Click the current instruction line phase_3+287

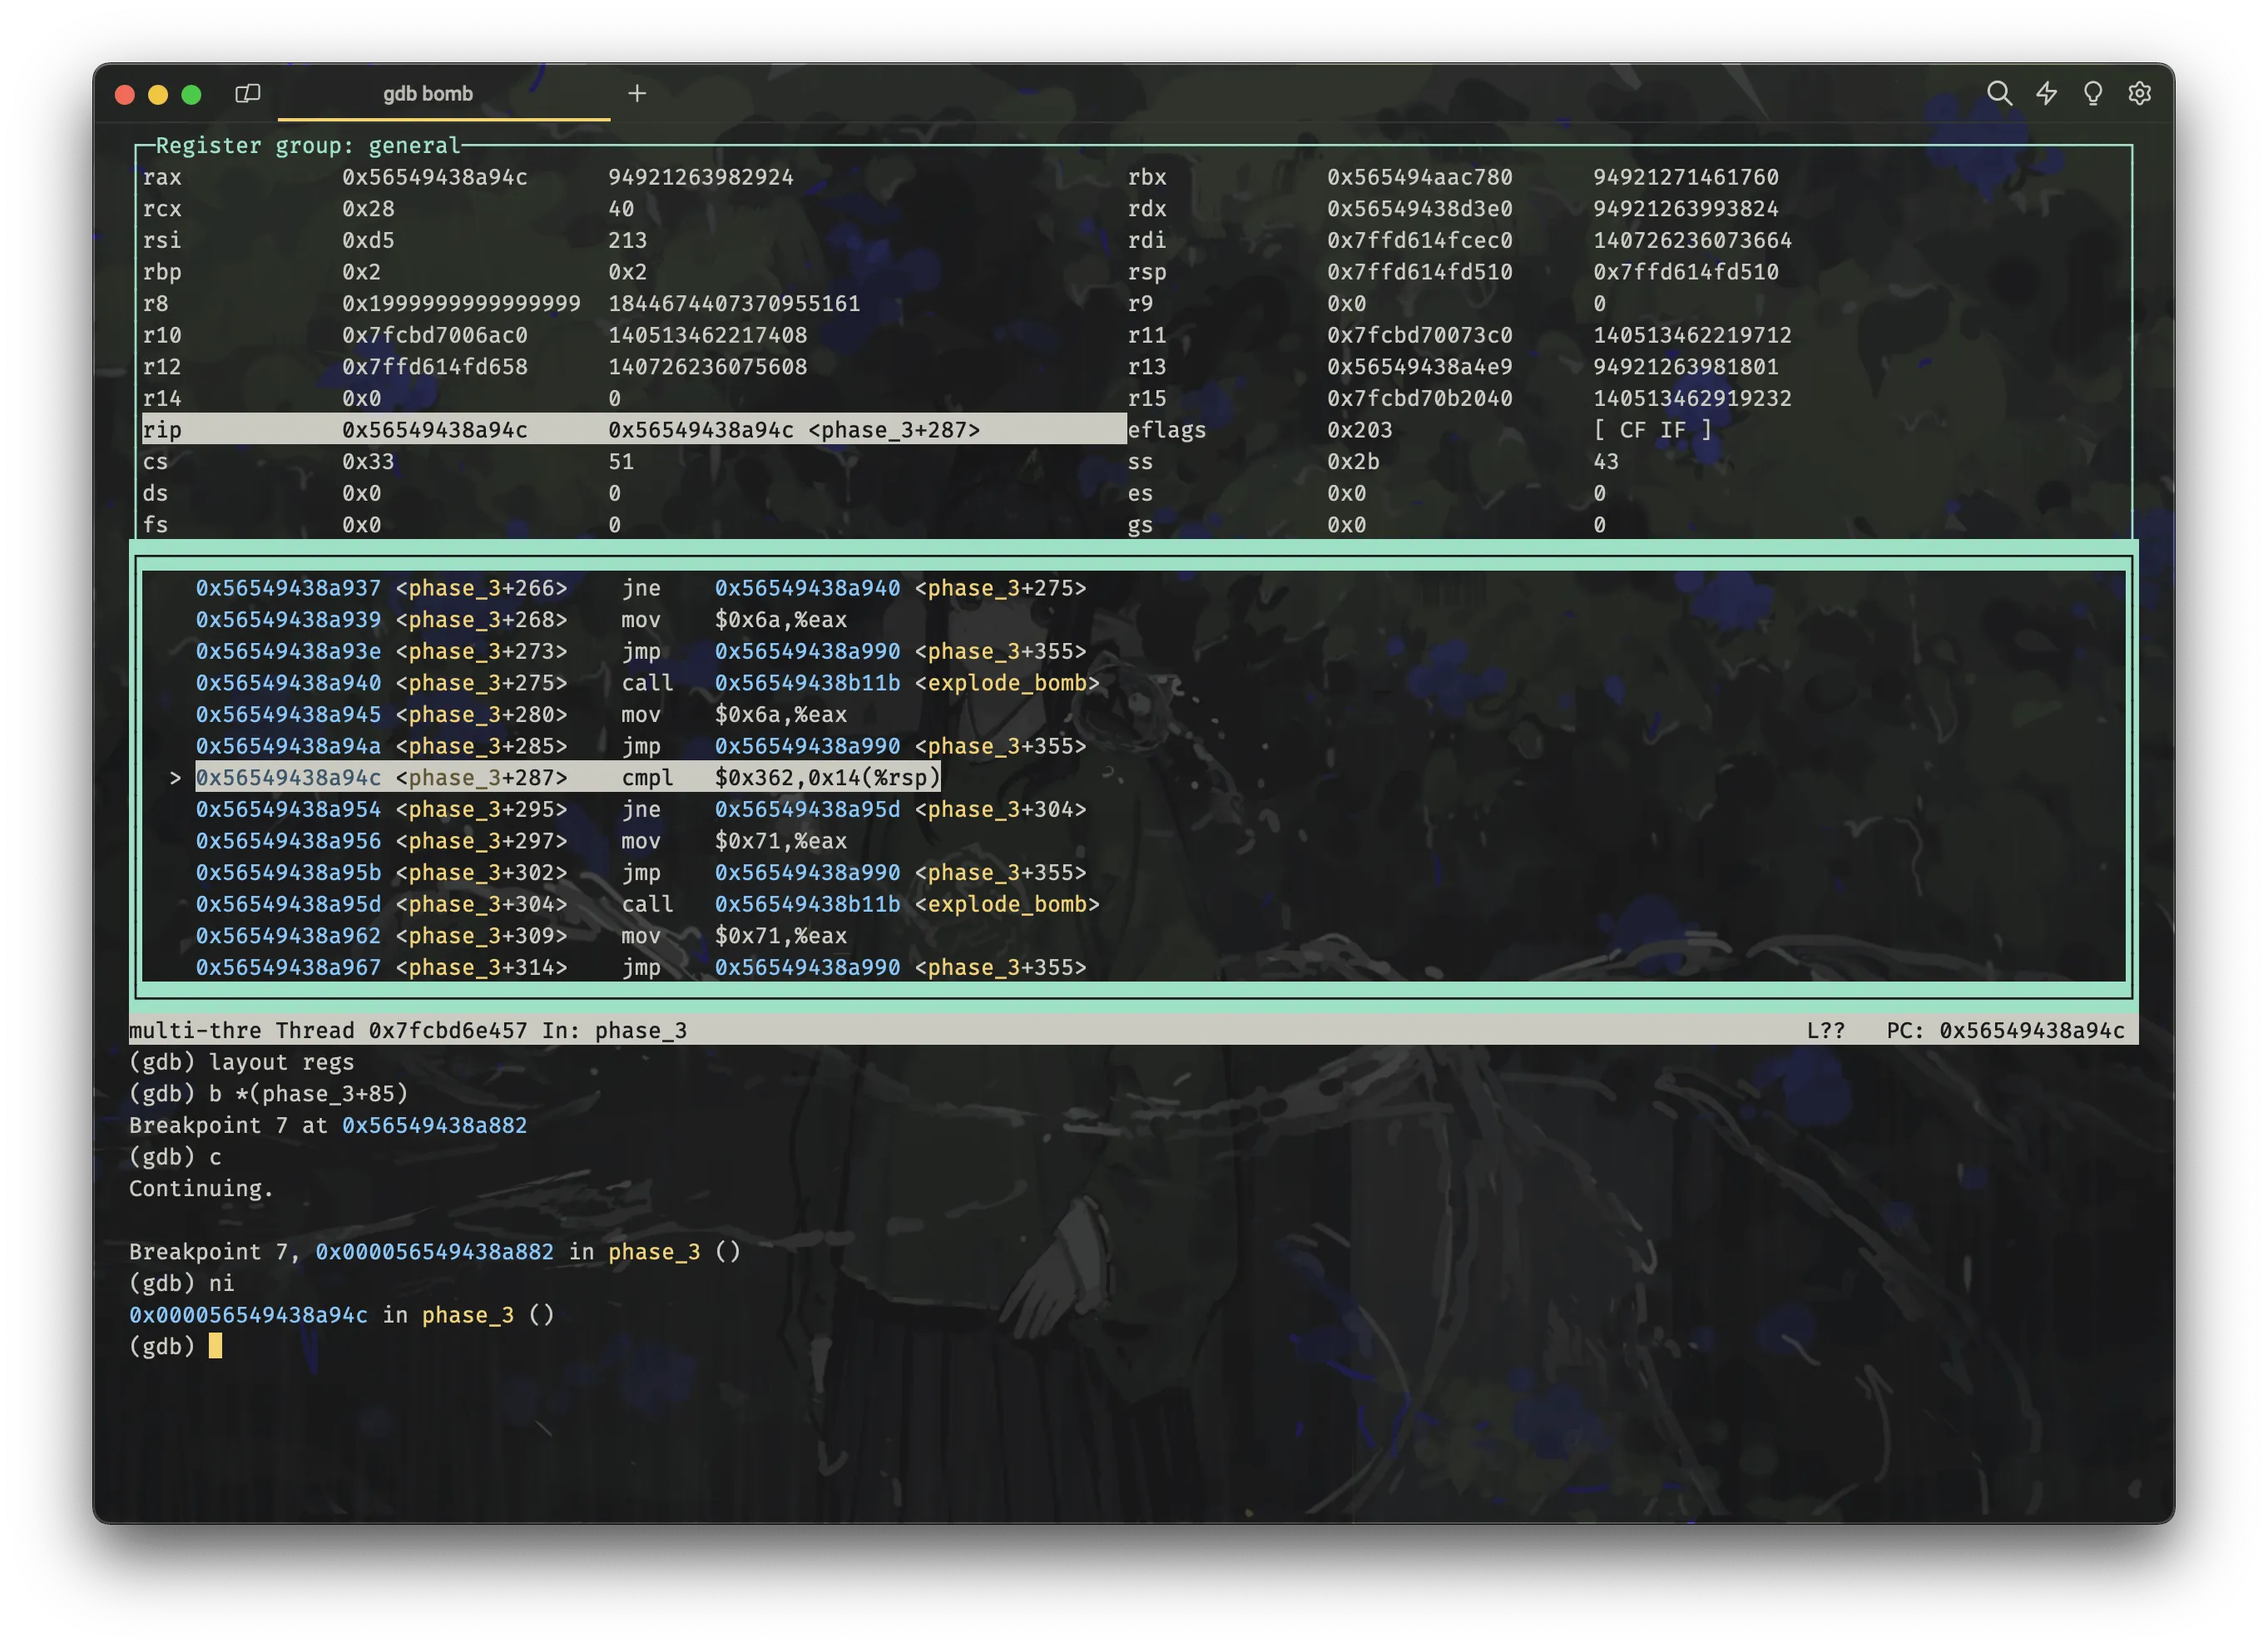(x=568, y=777)
